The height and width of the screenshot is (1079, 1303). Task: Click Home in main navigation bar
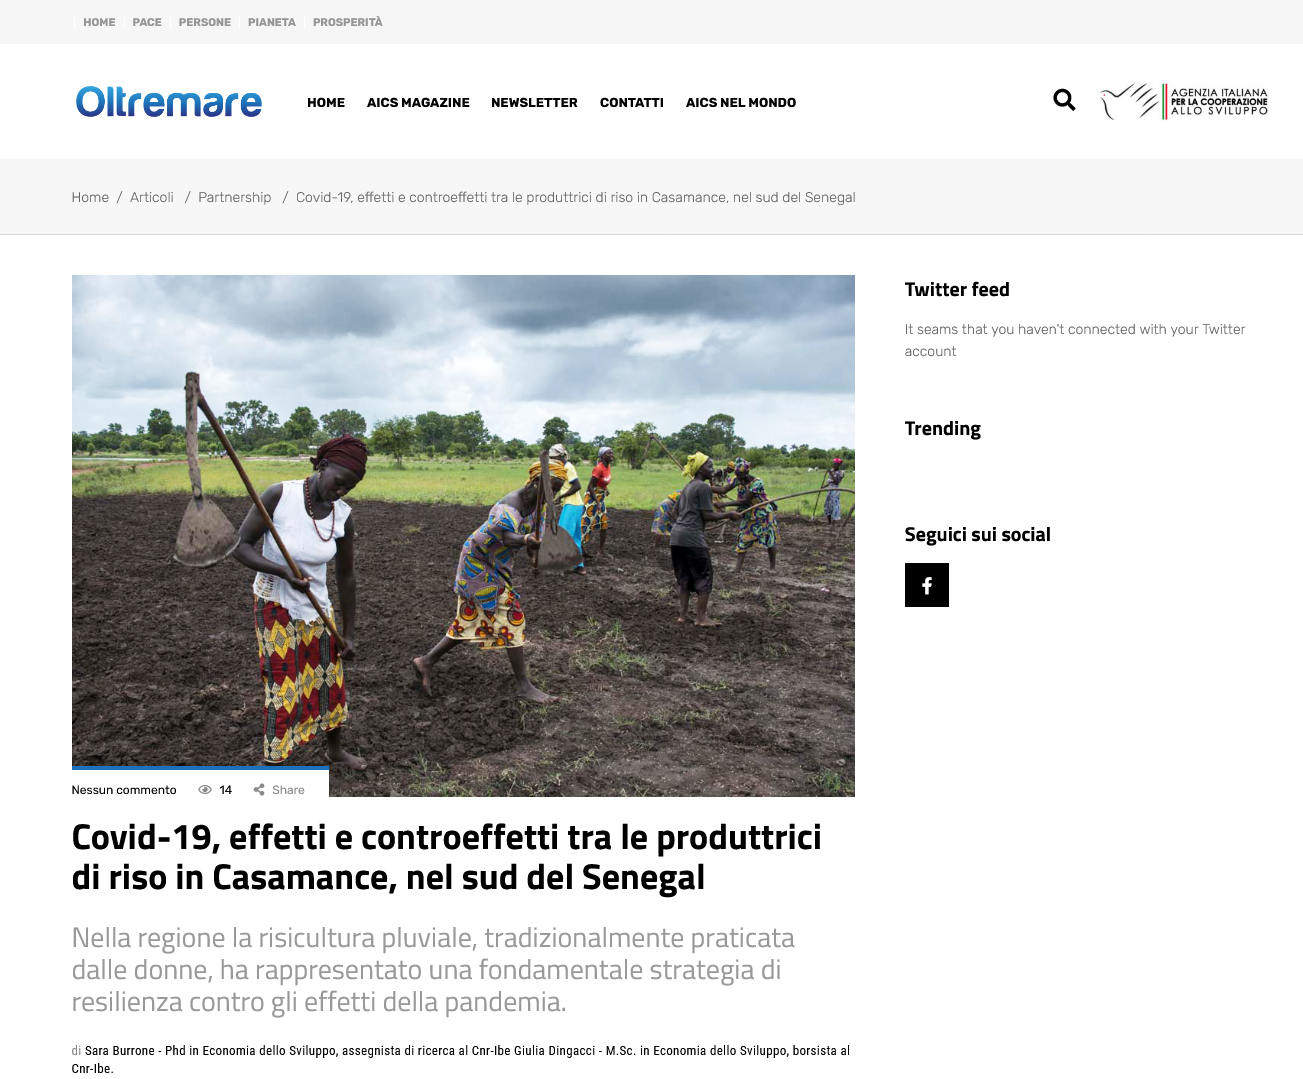pos(326,103)
